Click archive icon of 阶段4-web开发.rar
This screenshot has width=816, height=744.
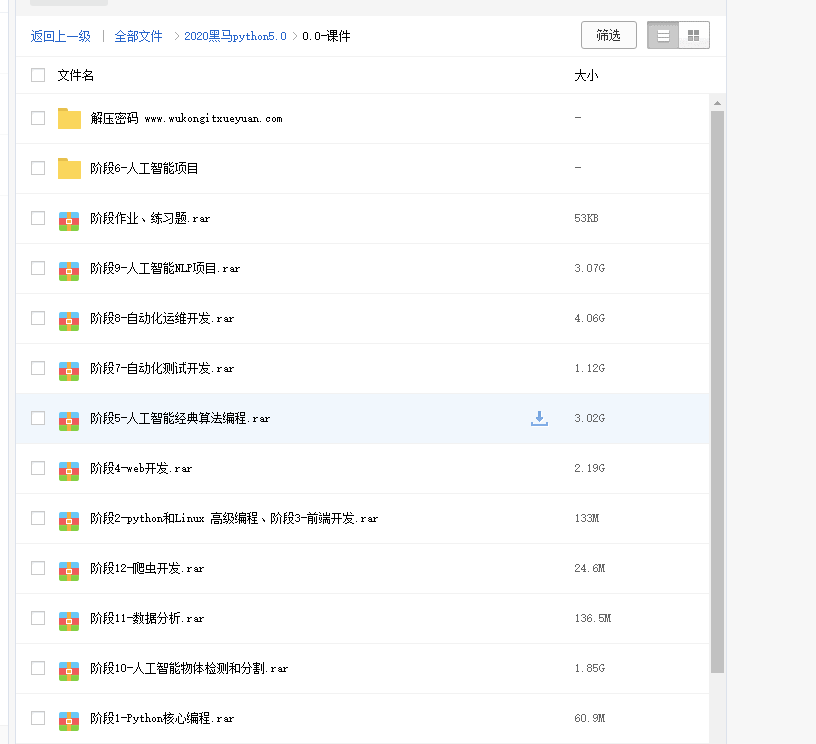(69, 471)
